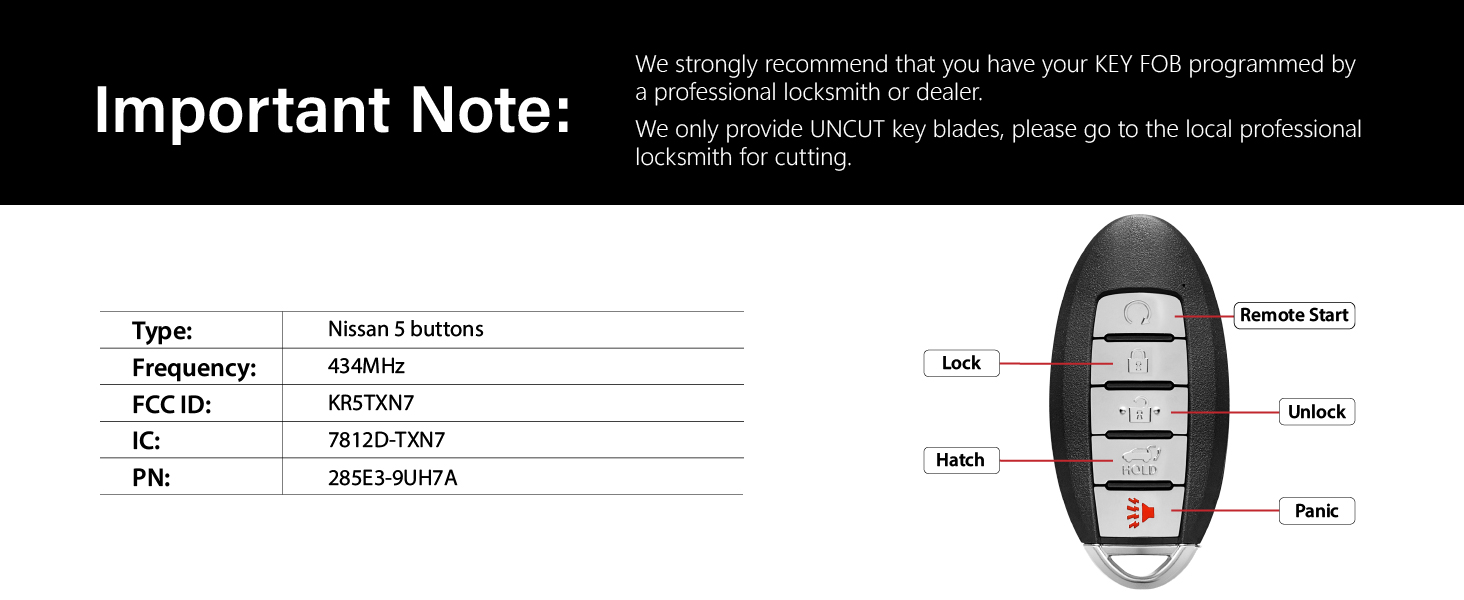Select the Unlock label
This screenshot has width=1464, height=600.
pyautogui.click(x=1317, y=412)
